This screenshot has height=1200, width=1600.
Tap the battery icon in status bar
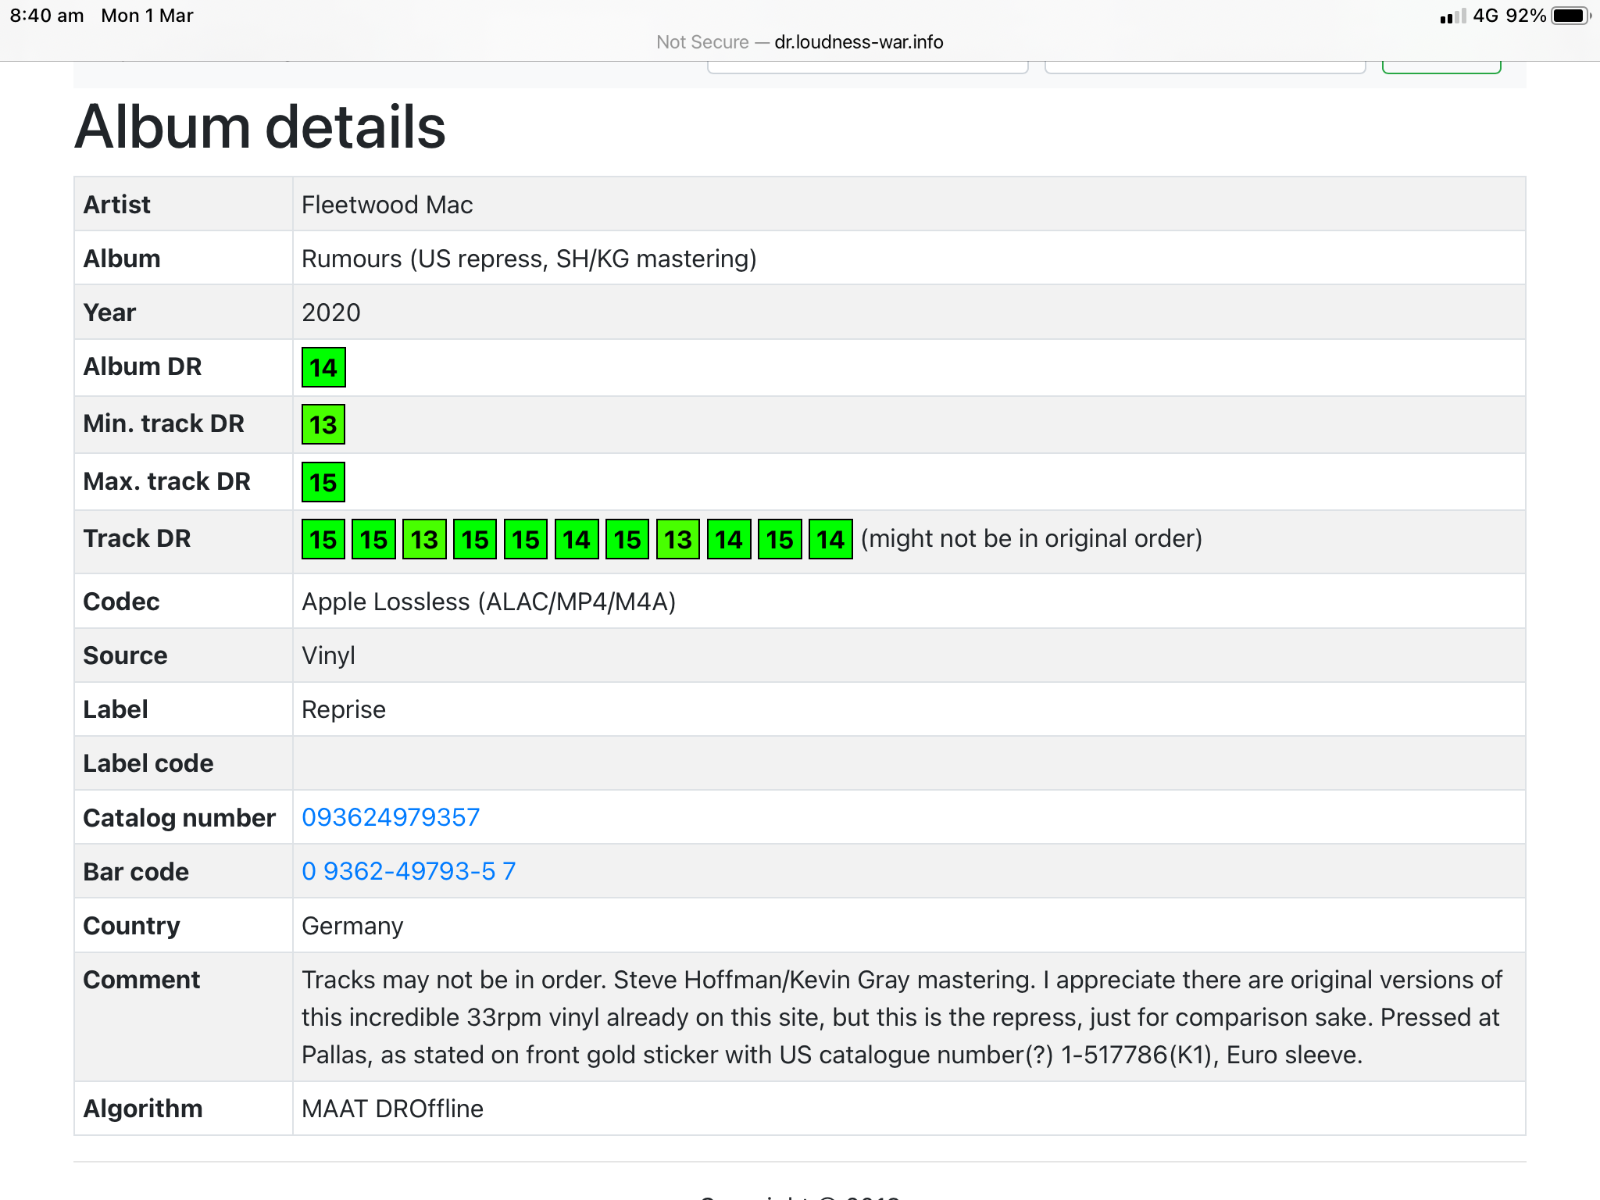point(1570,16)
